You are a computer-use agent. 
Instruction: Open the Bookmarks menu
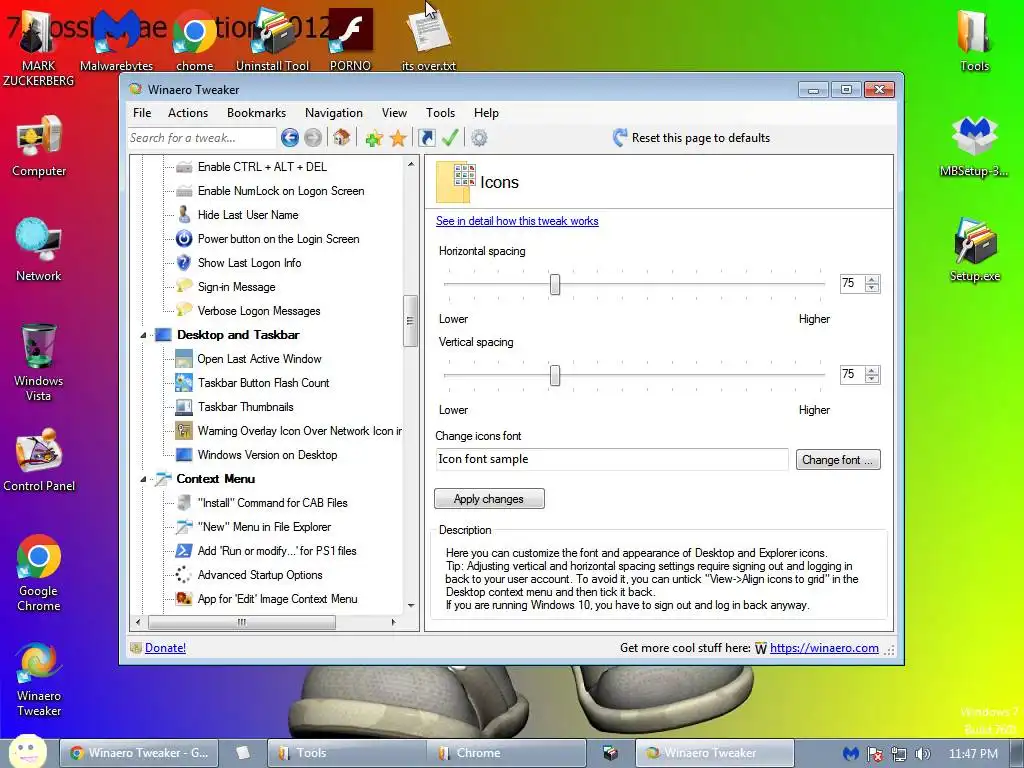coord(256,113)
